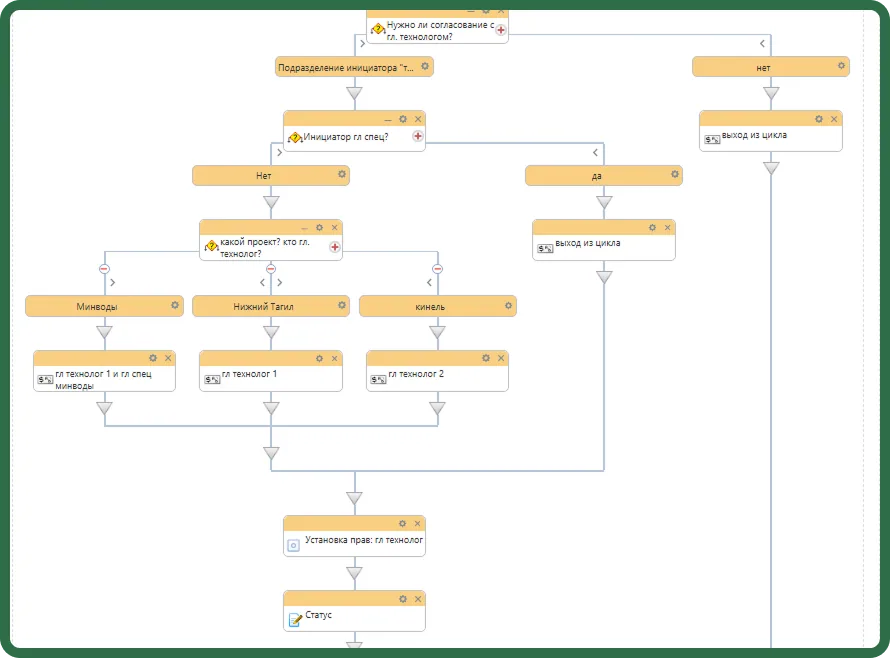Open gear of 'кинель' branch header
The height and width of the screenshot is (658, 890).
pos(508,305)
